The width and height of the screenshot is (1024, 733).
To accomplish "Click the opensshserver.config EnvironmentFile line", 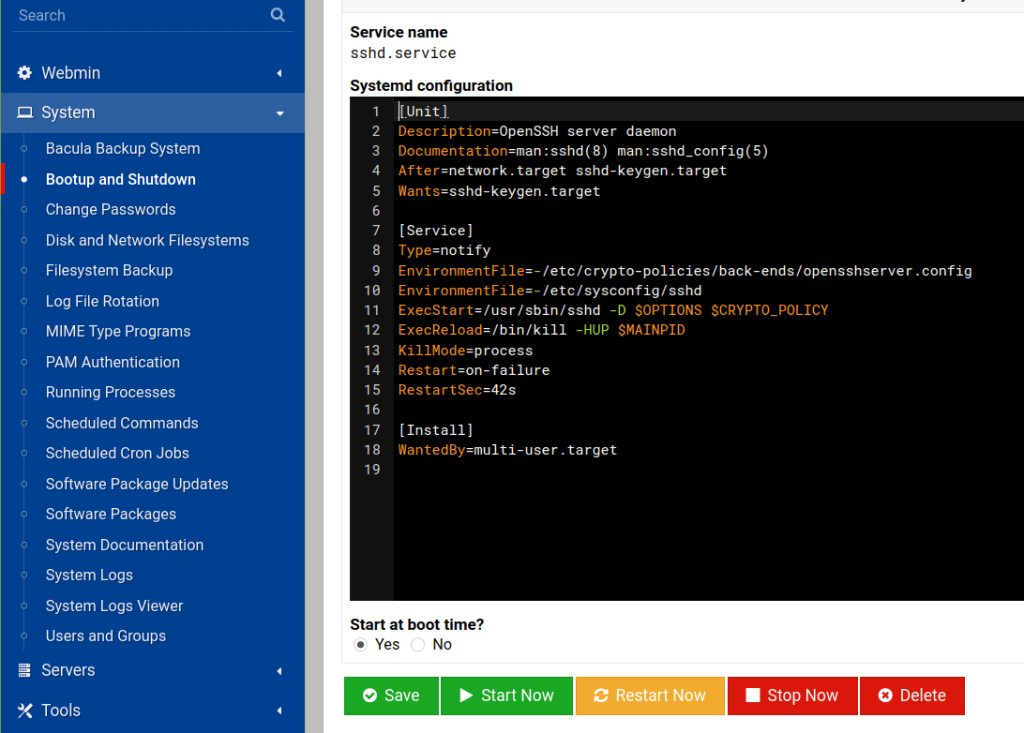I will (685, 270).
